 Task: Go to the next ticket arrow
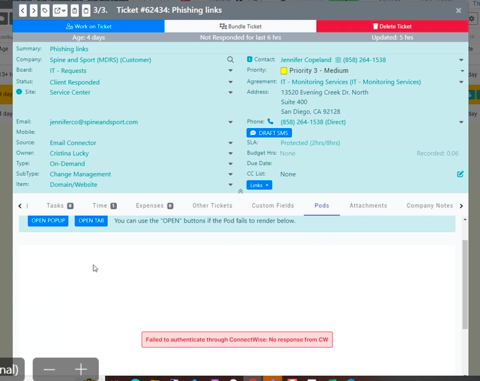point(34,11)
